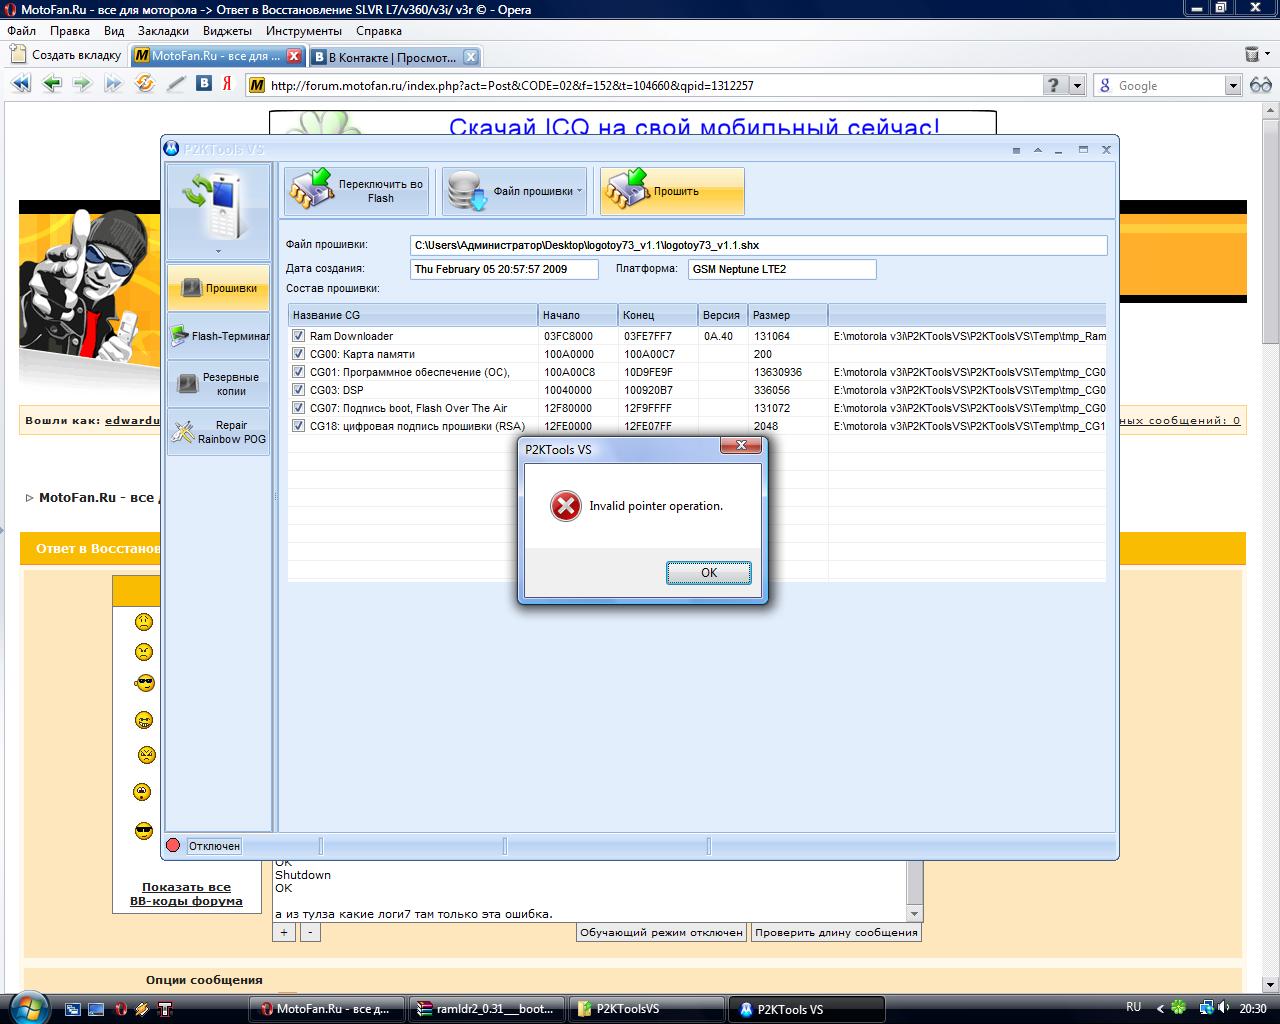Uncheck CG01: Программное обеспечение checkbox
Image resolution: width=1280 pixels, height=1024 pixels.
click(298, 372)
